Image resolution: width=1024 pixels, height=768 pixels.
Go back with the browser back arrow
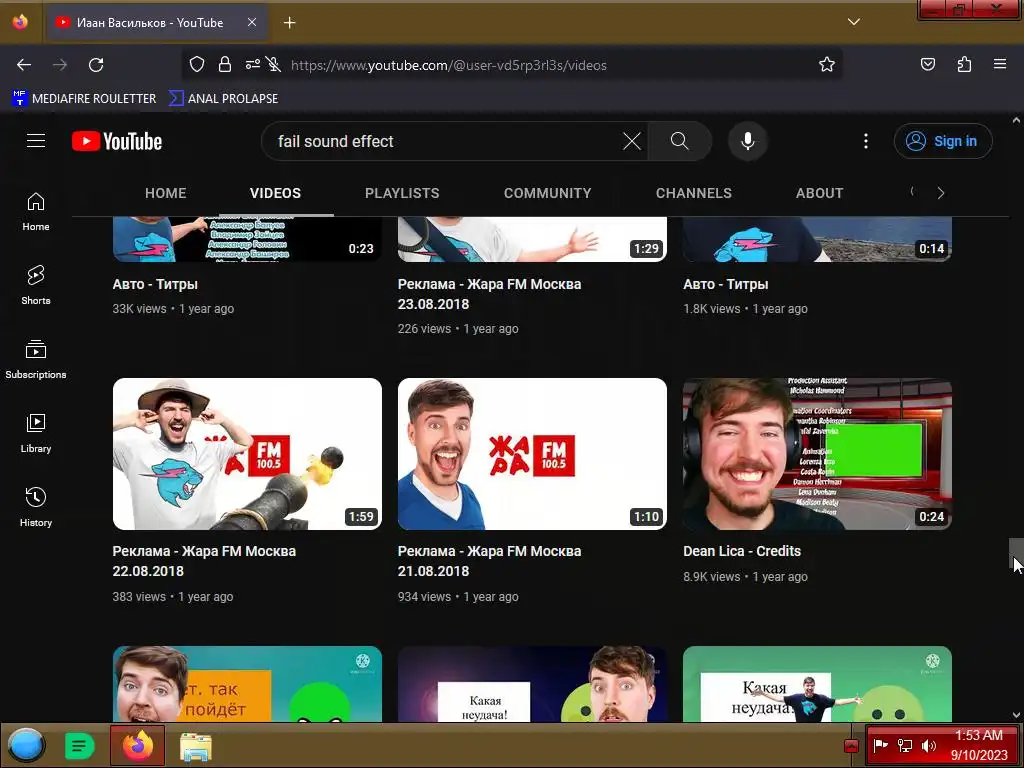(24, 65)
